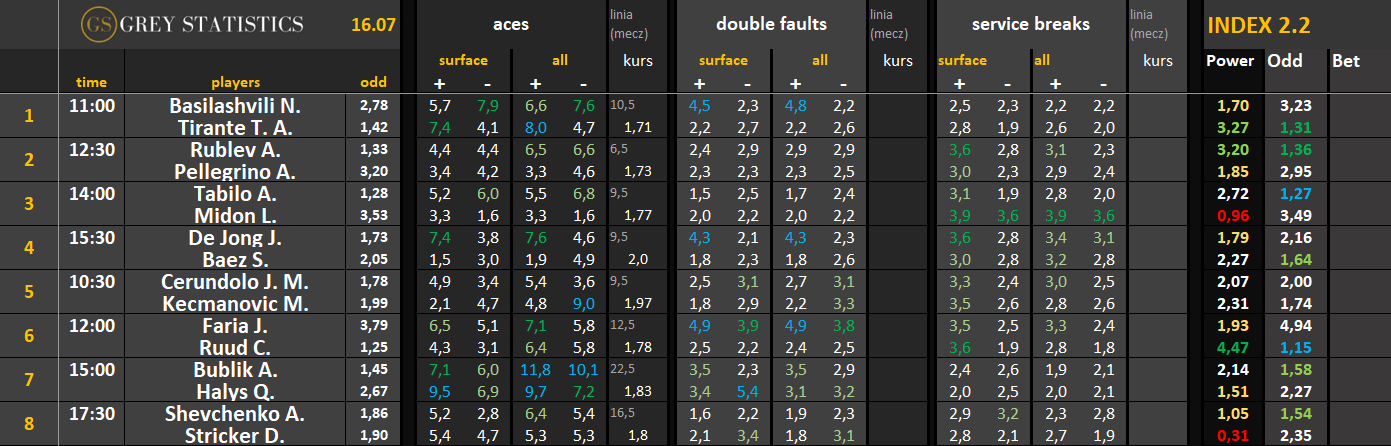This screenshot has width=1391, height=446.
Task: Click the Halys Q. player cell
Action: click(x=235, y=391)
